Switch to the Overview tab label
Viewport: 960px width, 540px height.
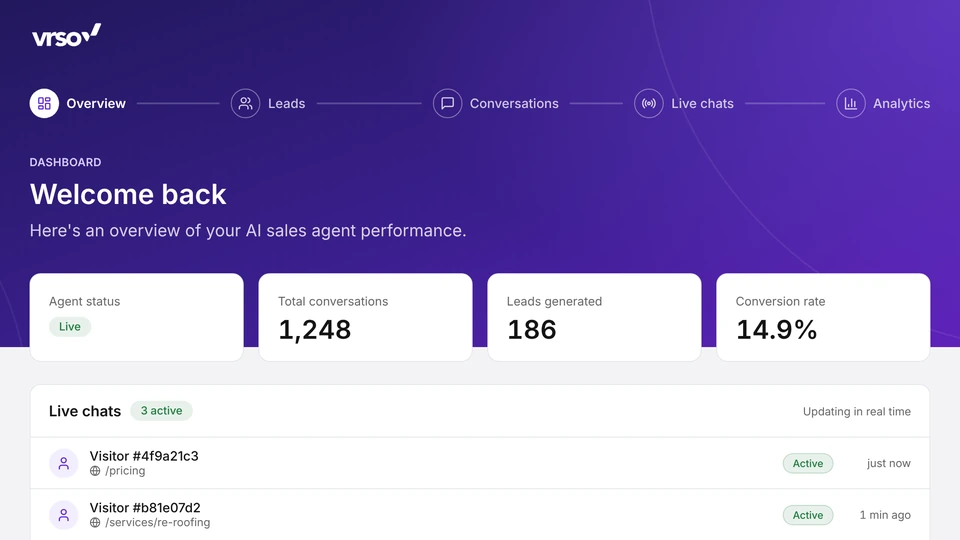(x=96, y=103)
